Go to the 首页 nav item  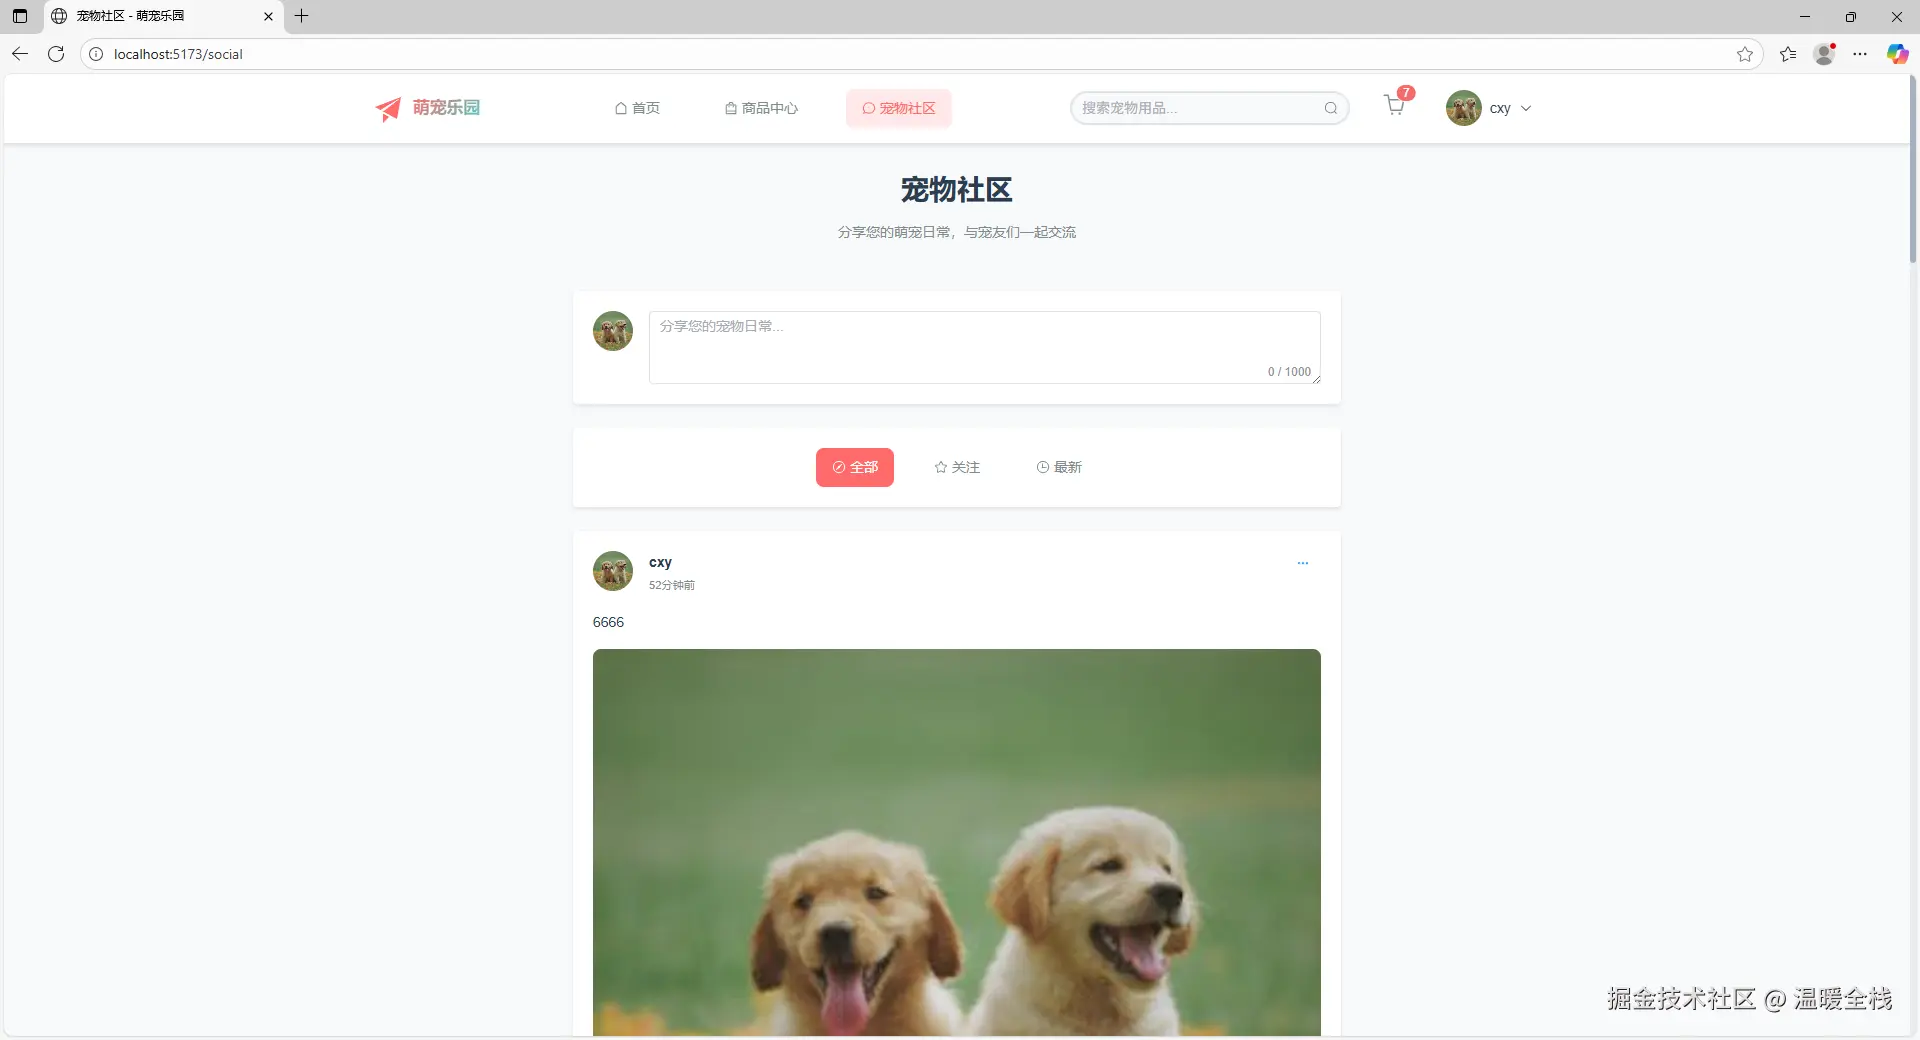pyautogui.click(x=637, y=108)
